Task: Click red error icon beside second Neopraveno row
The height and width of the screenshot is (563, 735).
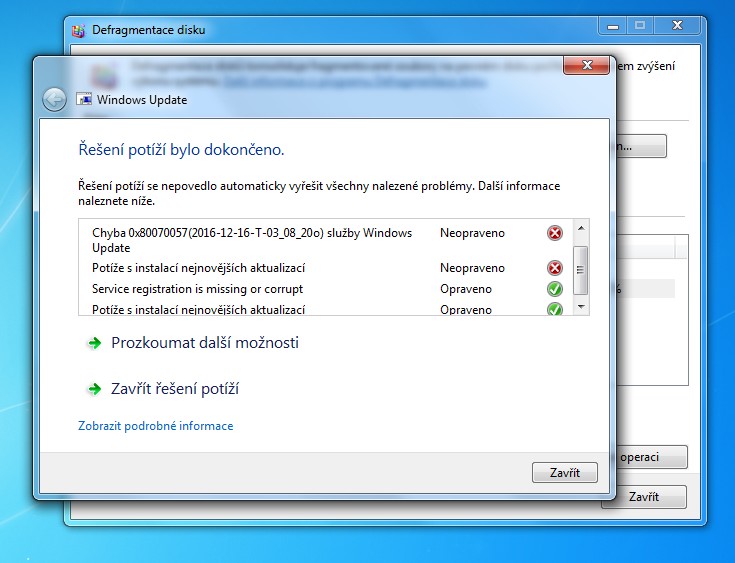Action: (555, 268)
